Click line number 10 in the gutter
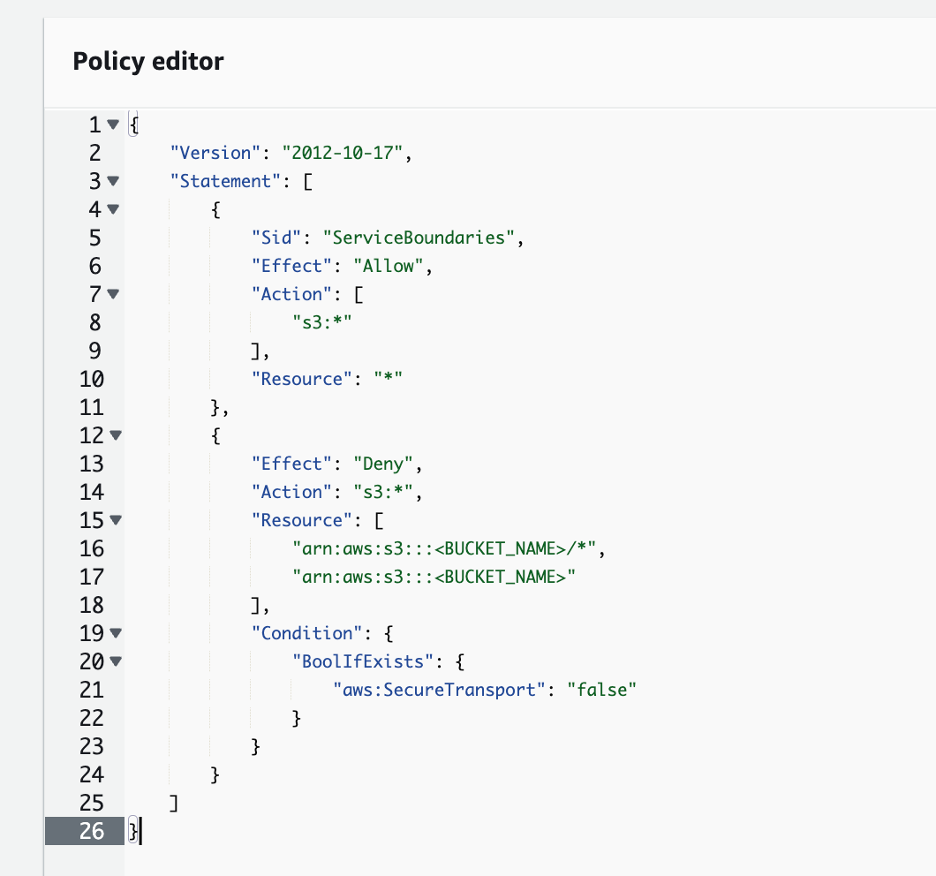The width and height of the screenshot is (936, 876). [x=91, y=379]
